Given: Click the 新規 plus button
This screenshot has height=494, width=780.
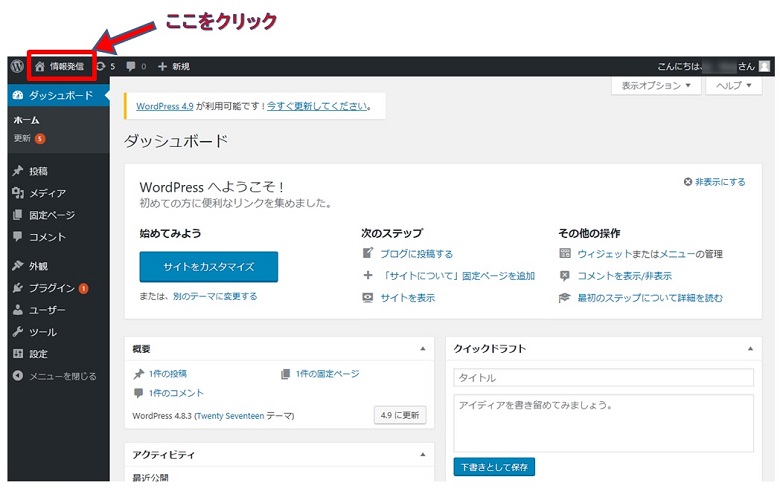Looking at the screenshot, I should [x=174, y=66].
